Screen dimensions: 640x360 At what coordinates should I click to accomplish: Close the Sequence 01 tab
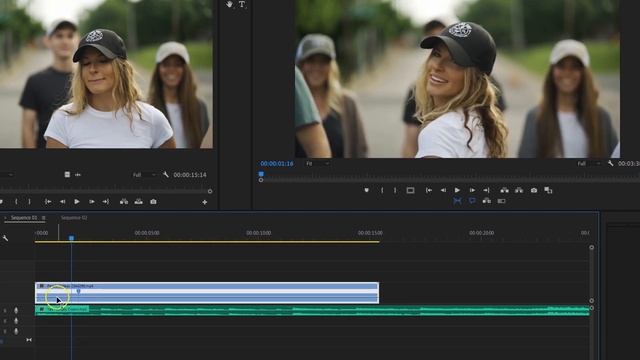(x=5, y=218)
